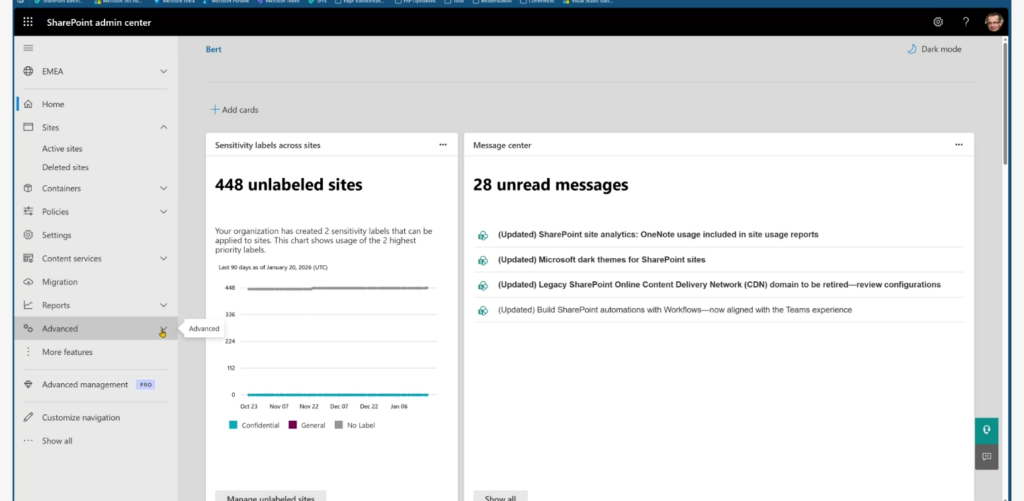1024x501 pixels.
Task: Expand the Content services section
Action: coord(163,259)
